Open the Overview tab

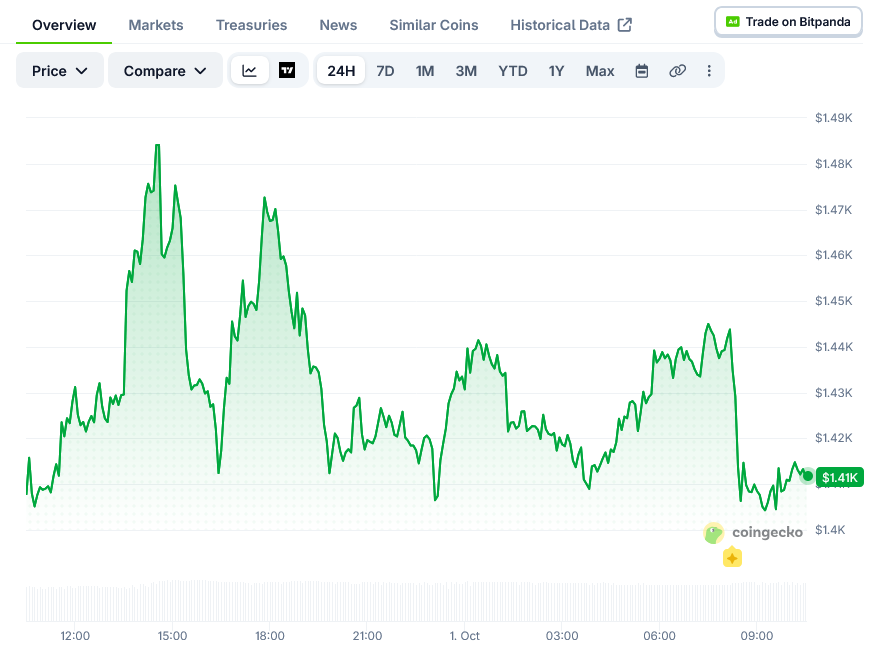64,25
